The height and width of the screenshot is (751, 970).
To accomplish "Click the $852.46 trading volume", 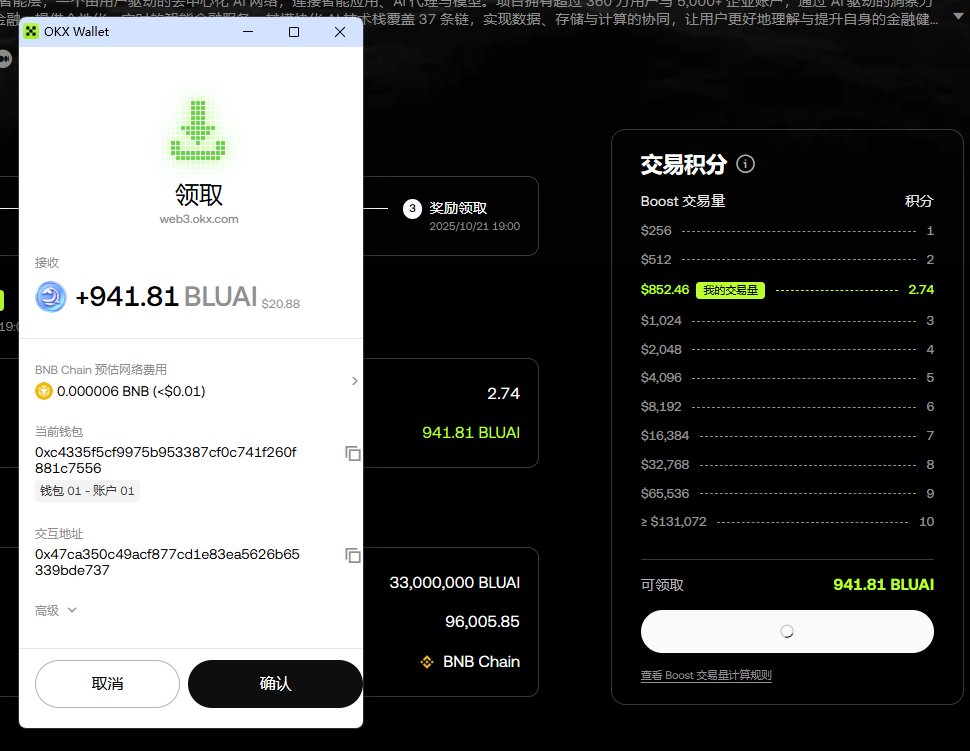I will (665, 290).
